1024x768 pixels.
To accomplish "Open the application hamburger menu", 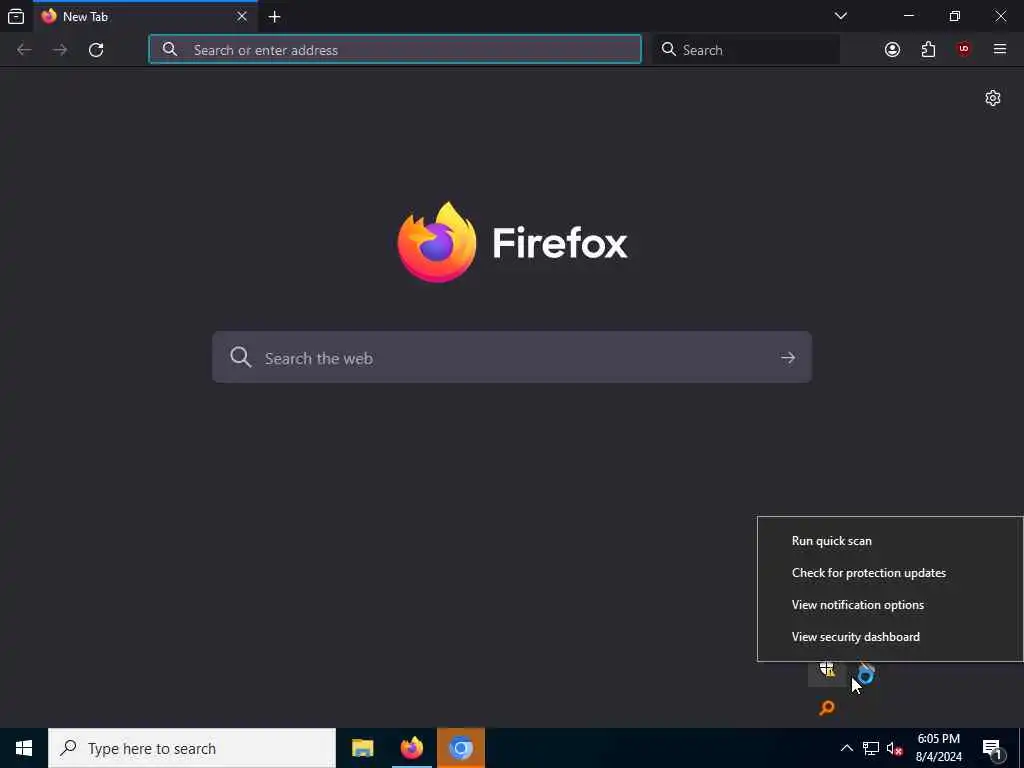I will click(x=1000, y=50).
